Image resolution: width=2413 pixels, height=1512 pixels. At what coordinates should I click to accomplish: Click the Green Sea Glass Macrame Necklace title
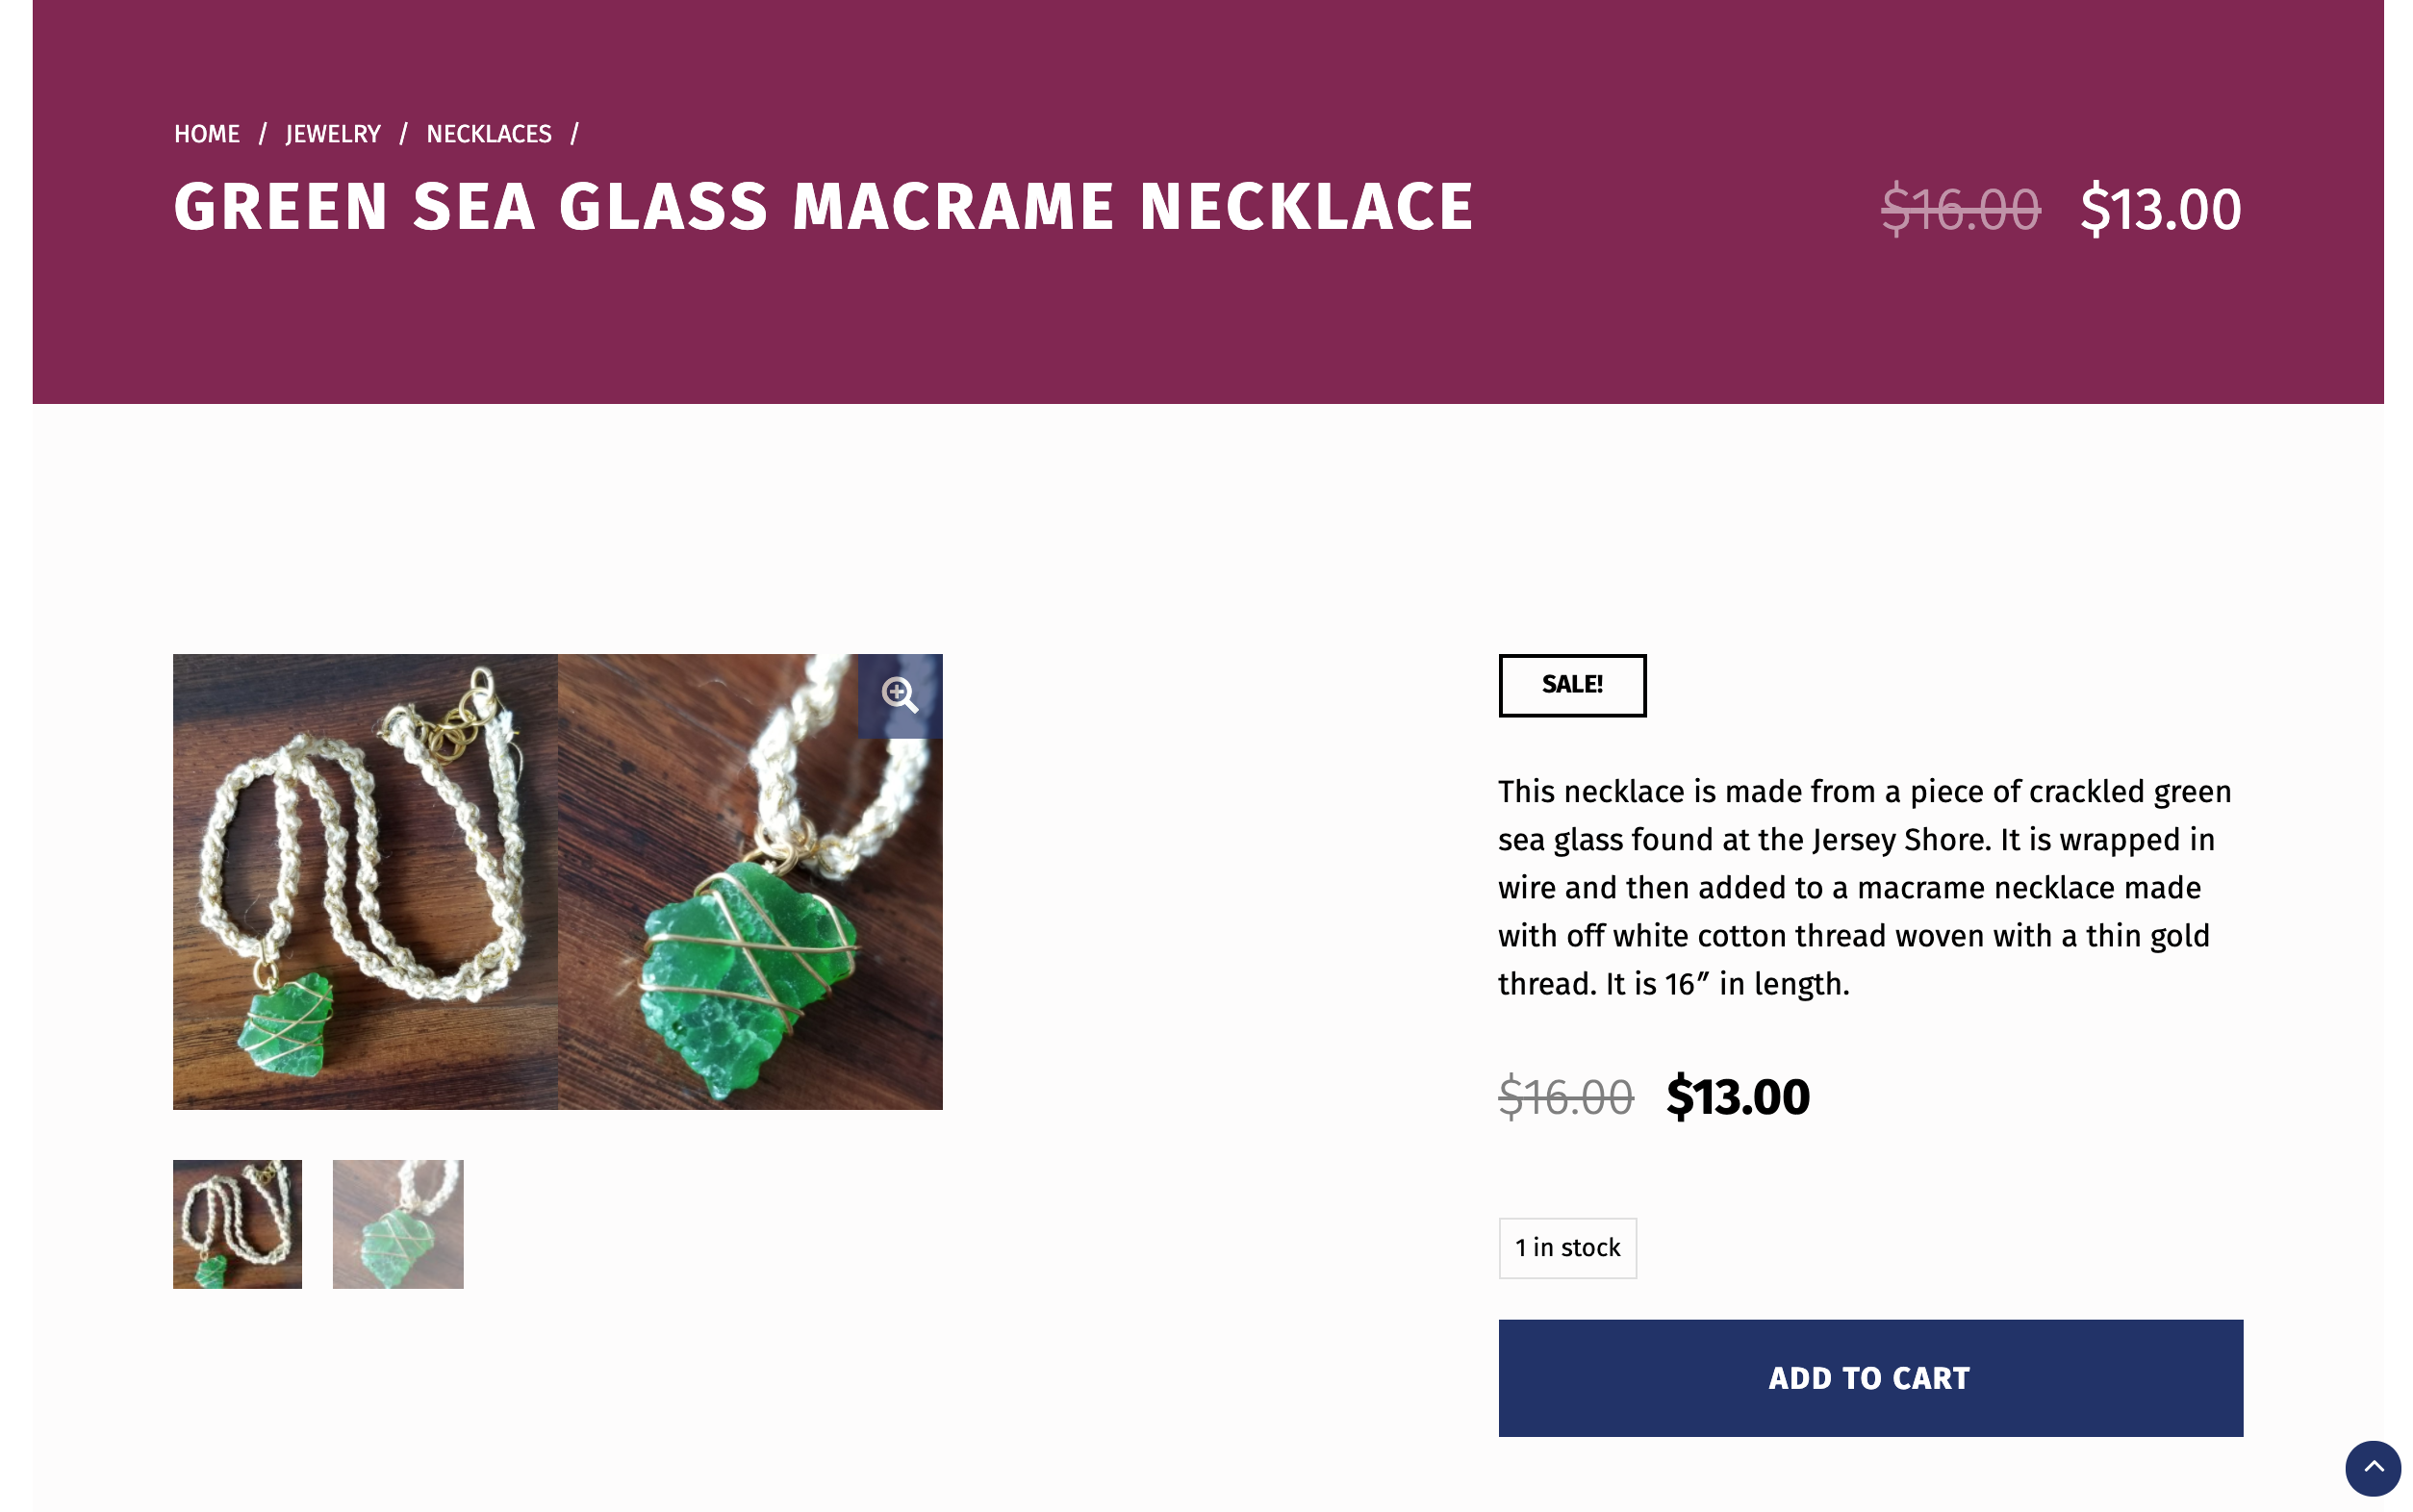(x=823, y=207)
